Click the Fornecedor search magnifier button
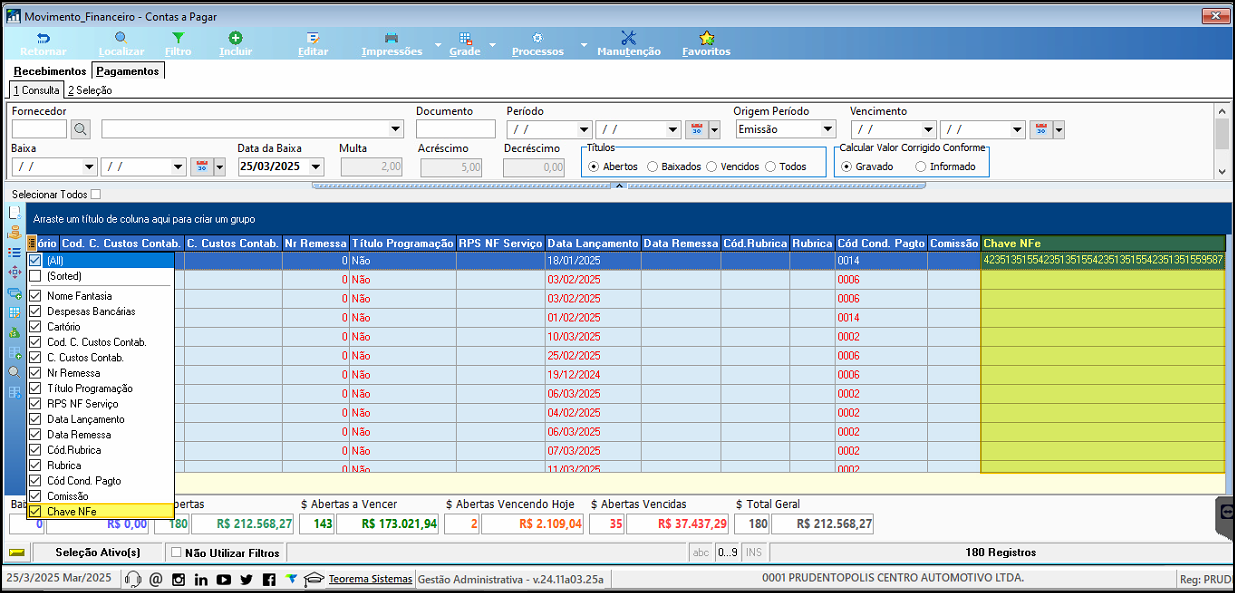 click(81, 129)
